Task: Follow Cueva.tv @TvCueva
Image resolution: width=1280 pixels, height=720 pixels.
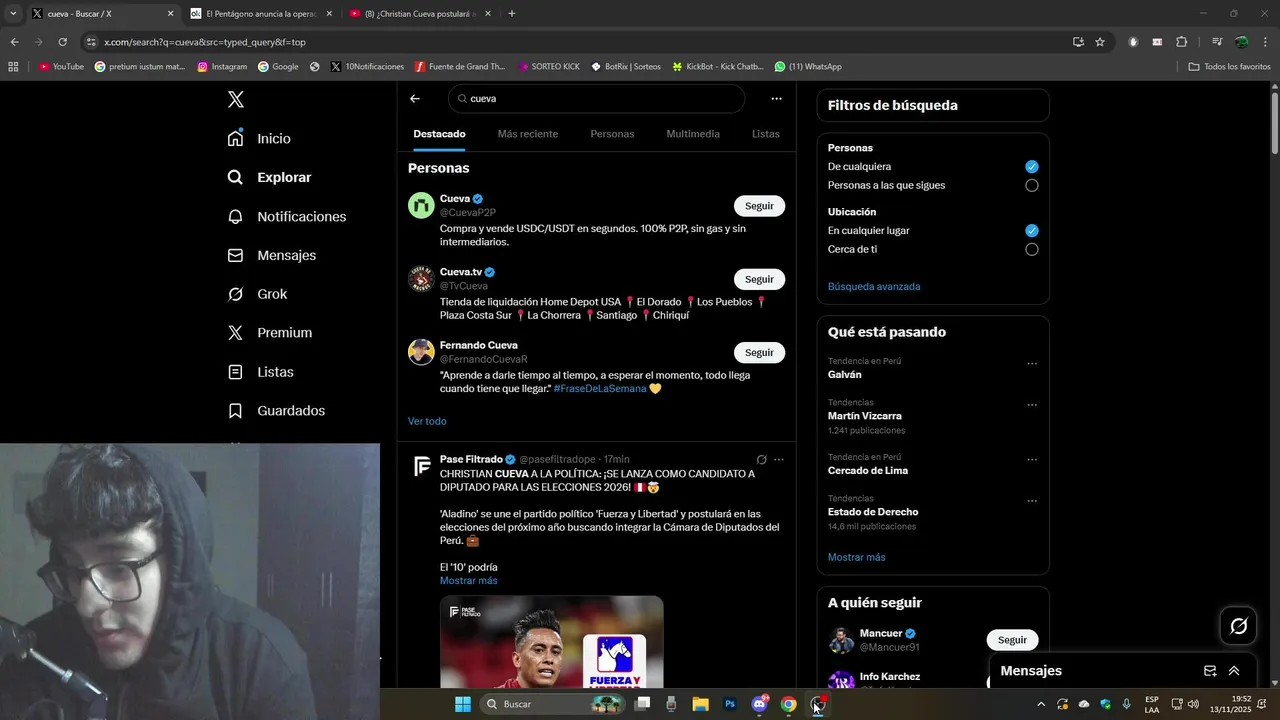Action: (x=759, y=279)
